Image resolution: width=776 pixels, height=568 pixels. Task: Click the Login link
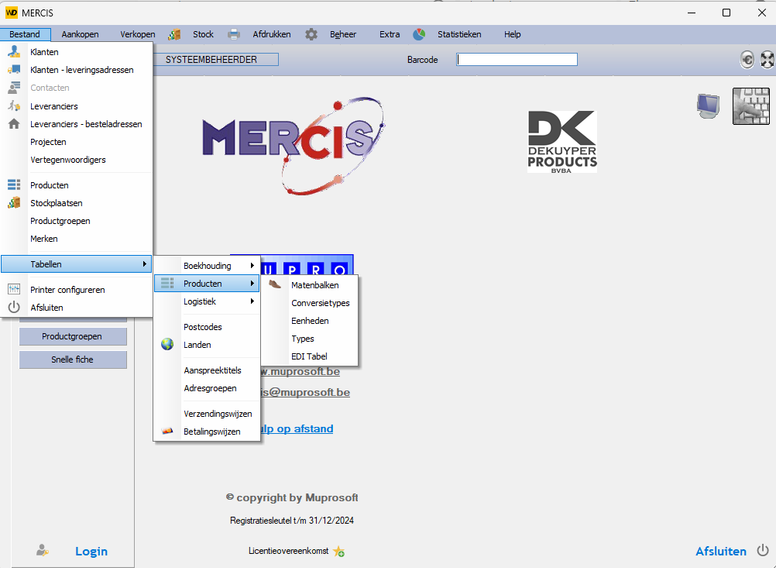click(x=91, y=551)
